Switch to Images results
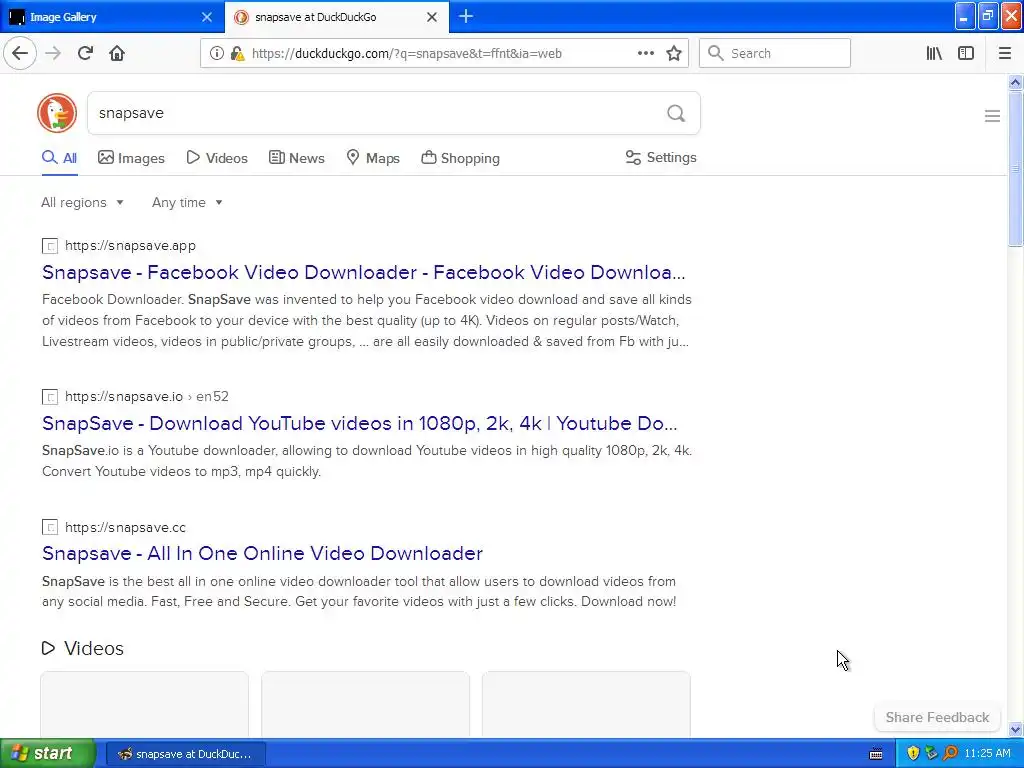Image resolution: width=1024 pixels, height=768 pixels. point(131,158)
